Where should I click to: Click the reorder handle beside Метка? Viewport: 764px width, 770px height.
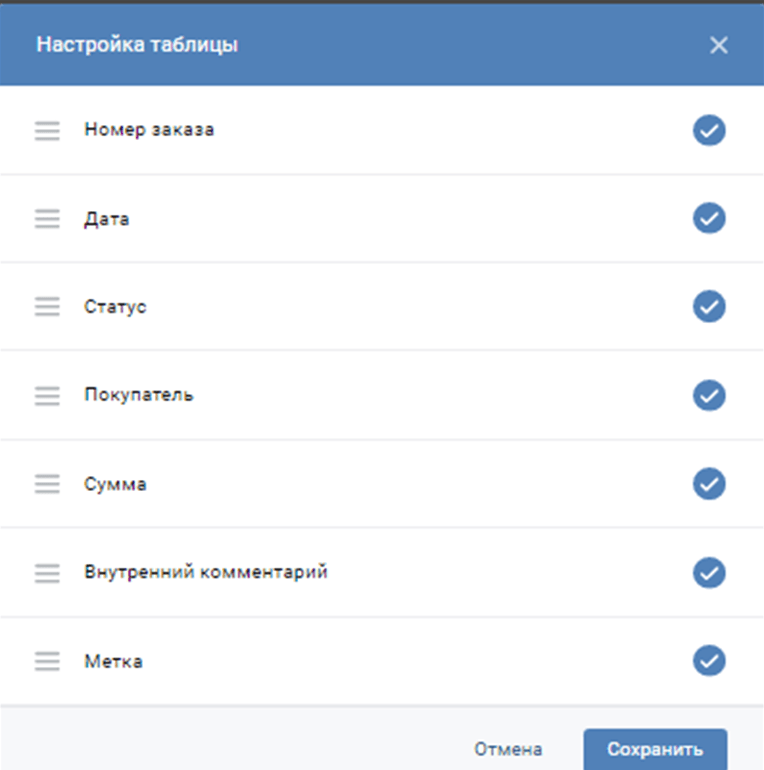[x=47, y=661]
